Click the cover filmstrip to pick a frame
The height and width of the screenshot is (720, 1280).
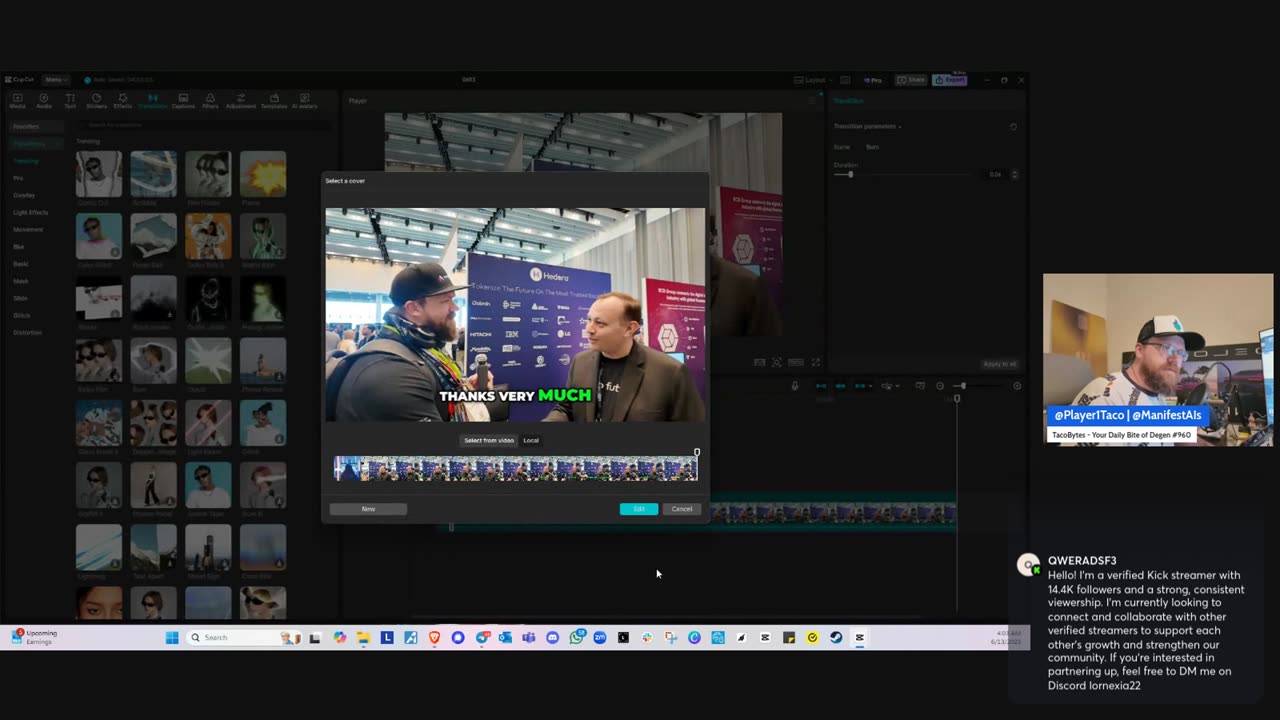(x=515, y=468)
